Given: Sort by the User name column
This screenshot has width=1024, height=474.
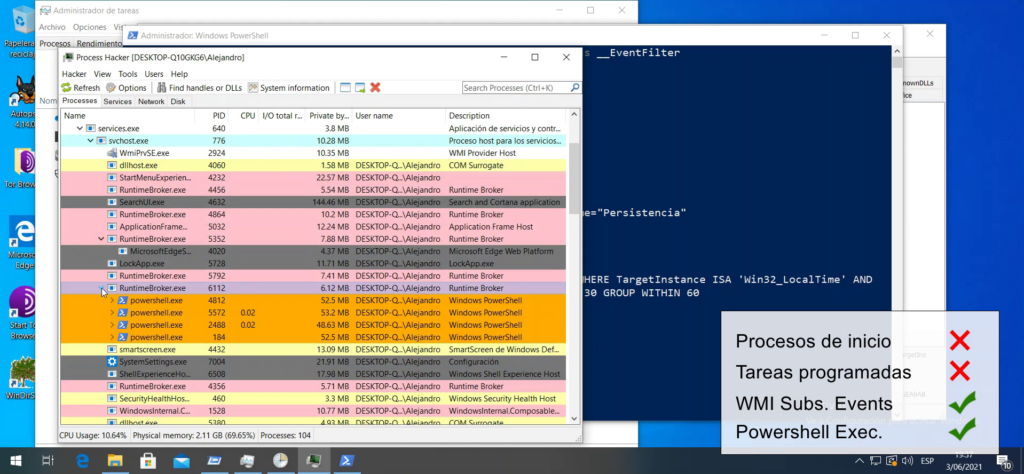Looking at the screenshot, I should 398,116.
